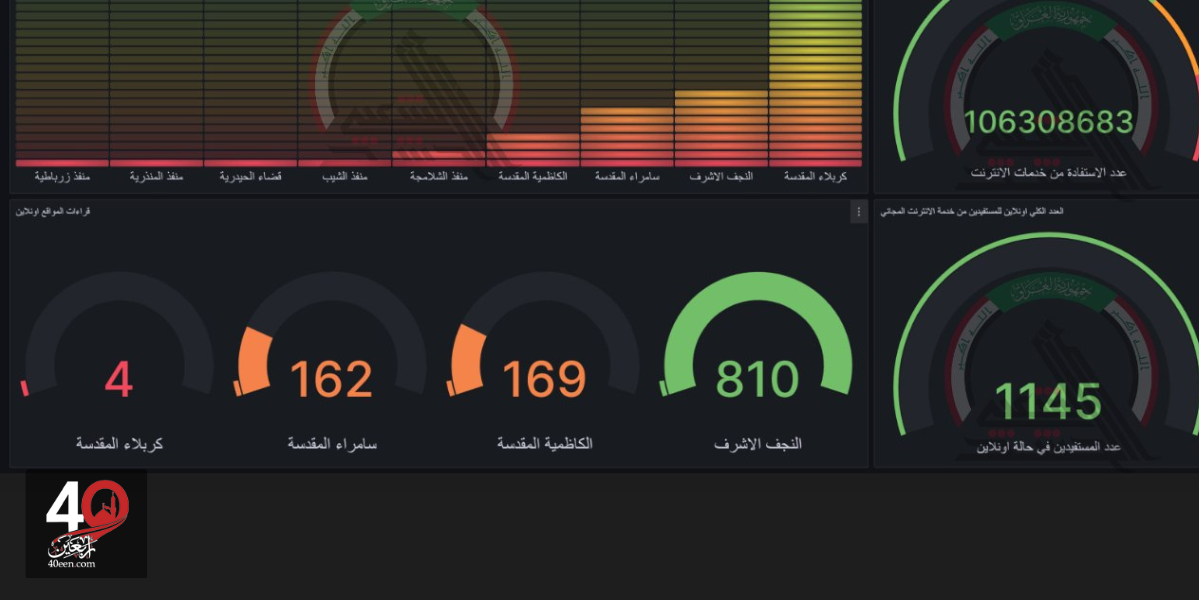Click the كربلاء المقدسة bar in top chart

(x=815, y=83)
